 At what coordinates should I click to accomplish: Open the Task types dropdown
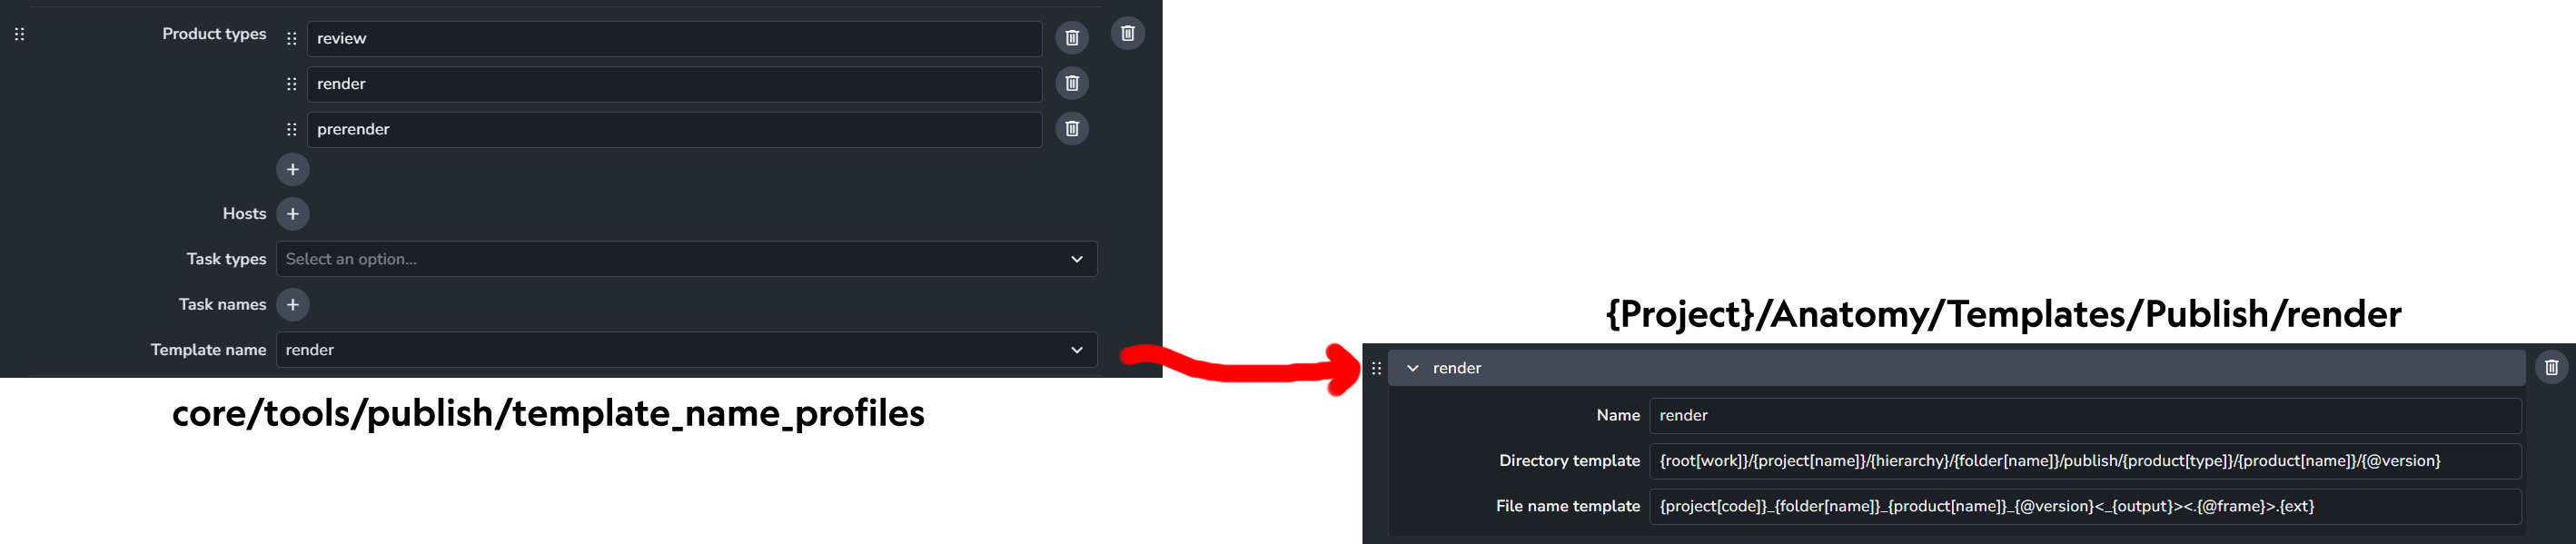[x=687, y=259]
